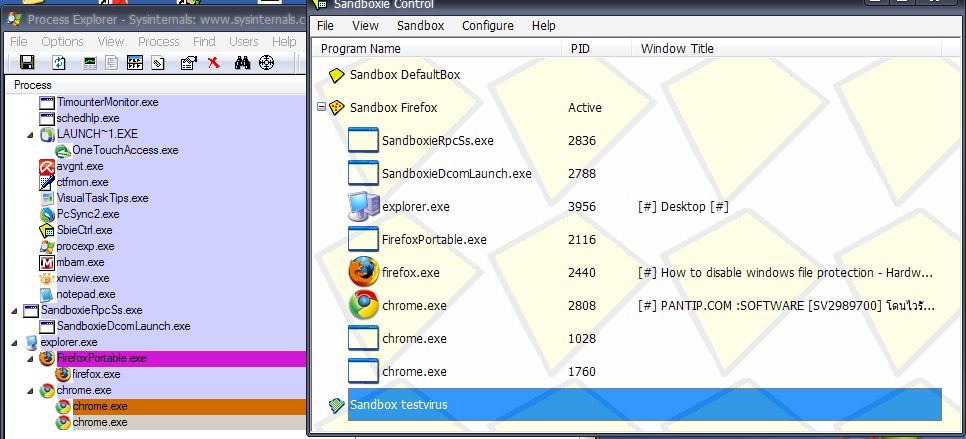Click the computer icon beside explorer.exe PID 3956
Screen dimensions: 966x439
[x=363, y=206]
